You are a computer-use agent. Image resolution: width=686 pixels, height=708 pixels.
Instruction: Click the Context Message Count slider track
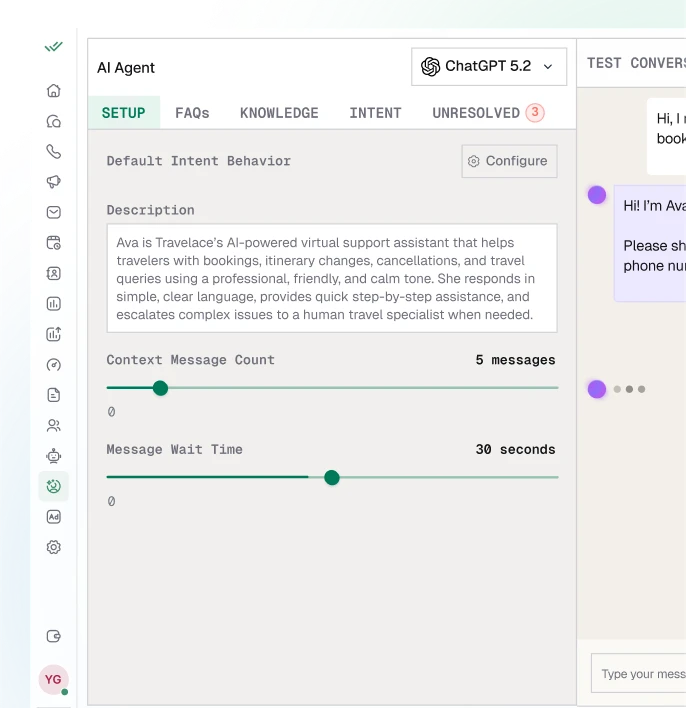click(332, 388)
